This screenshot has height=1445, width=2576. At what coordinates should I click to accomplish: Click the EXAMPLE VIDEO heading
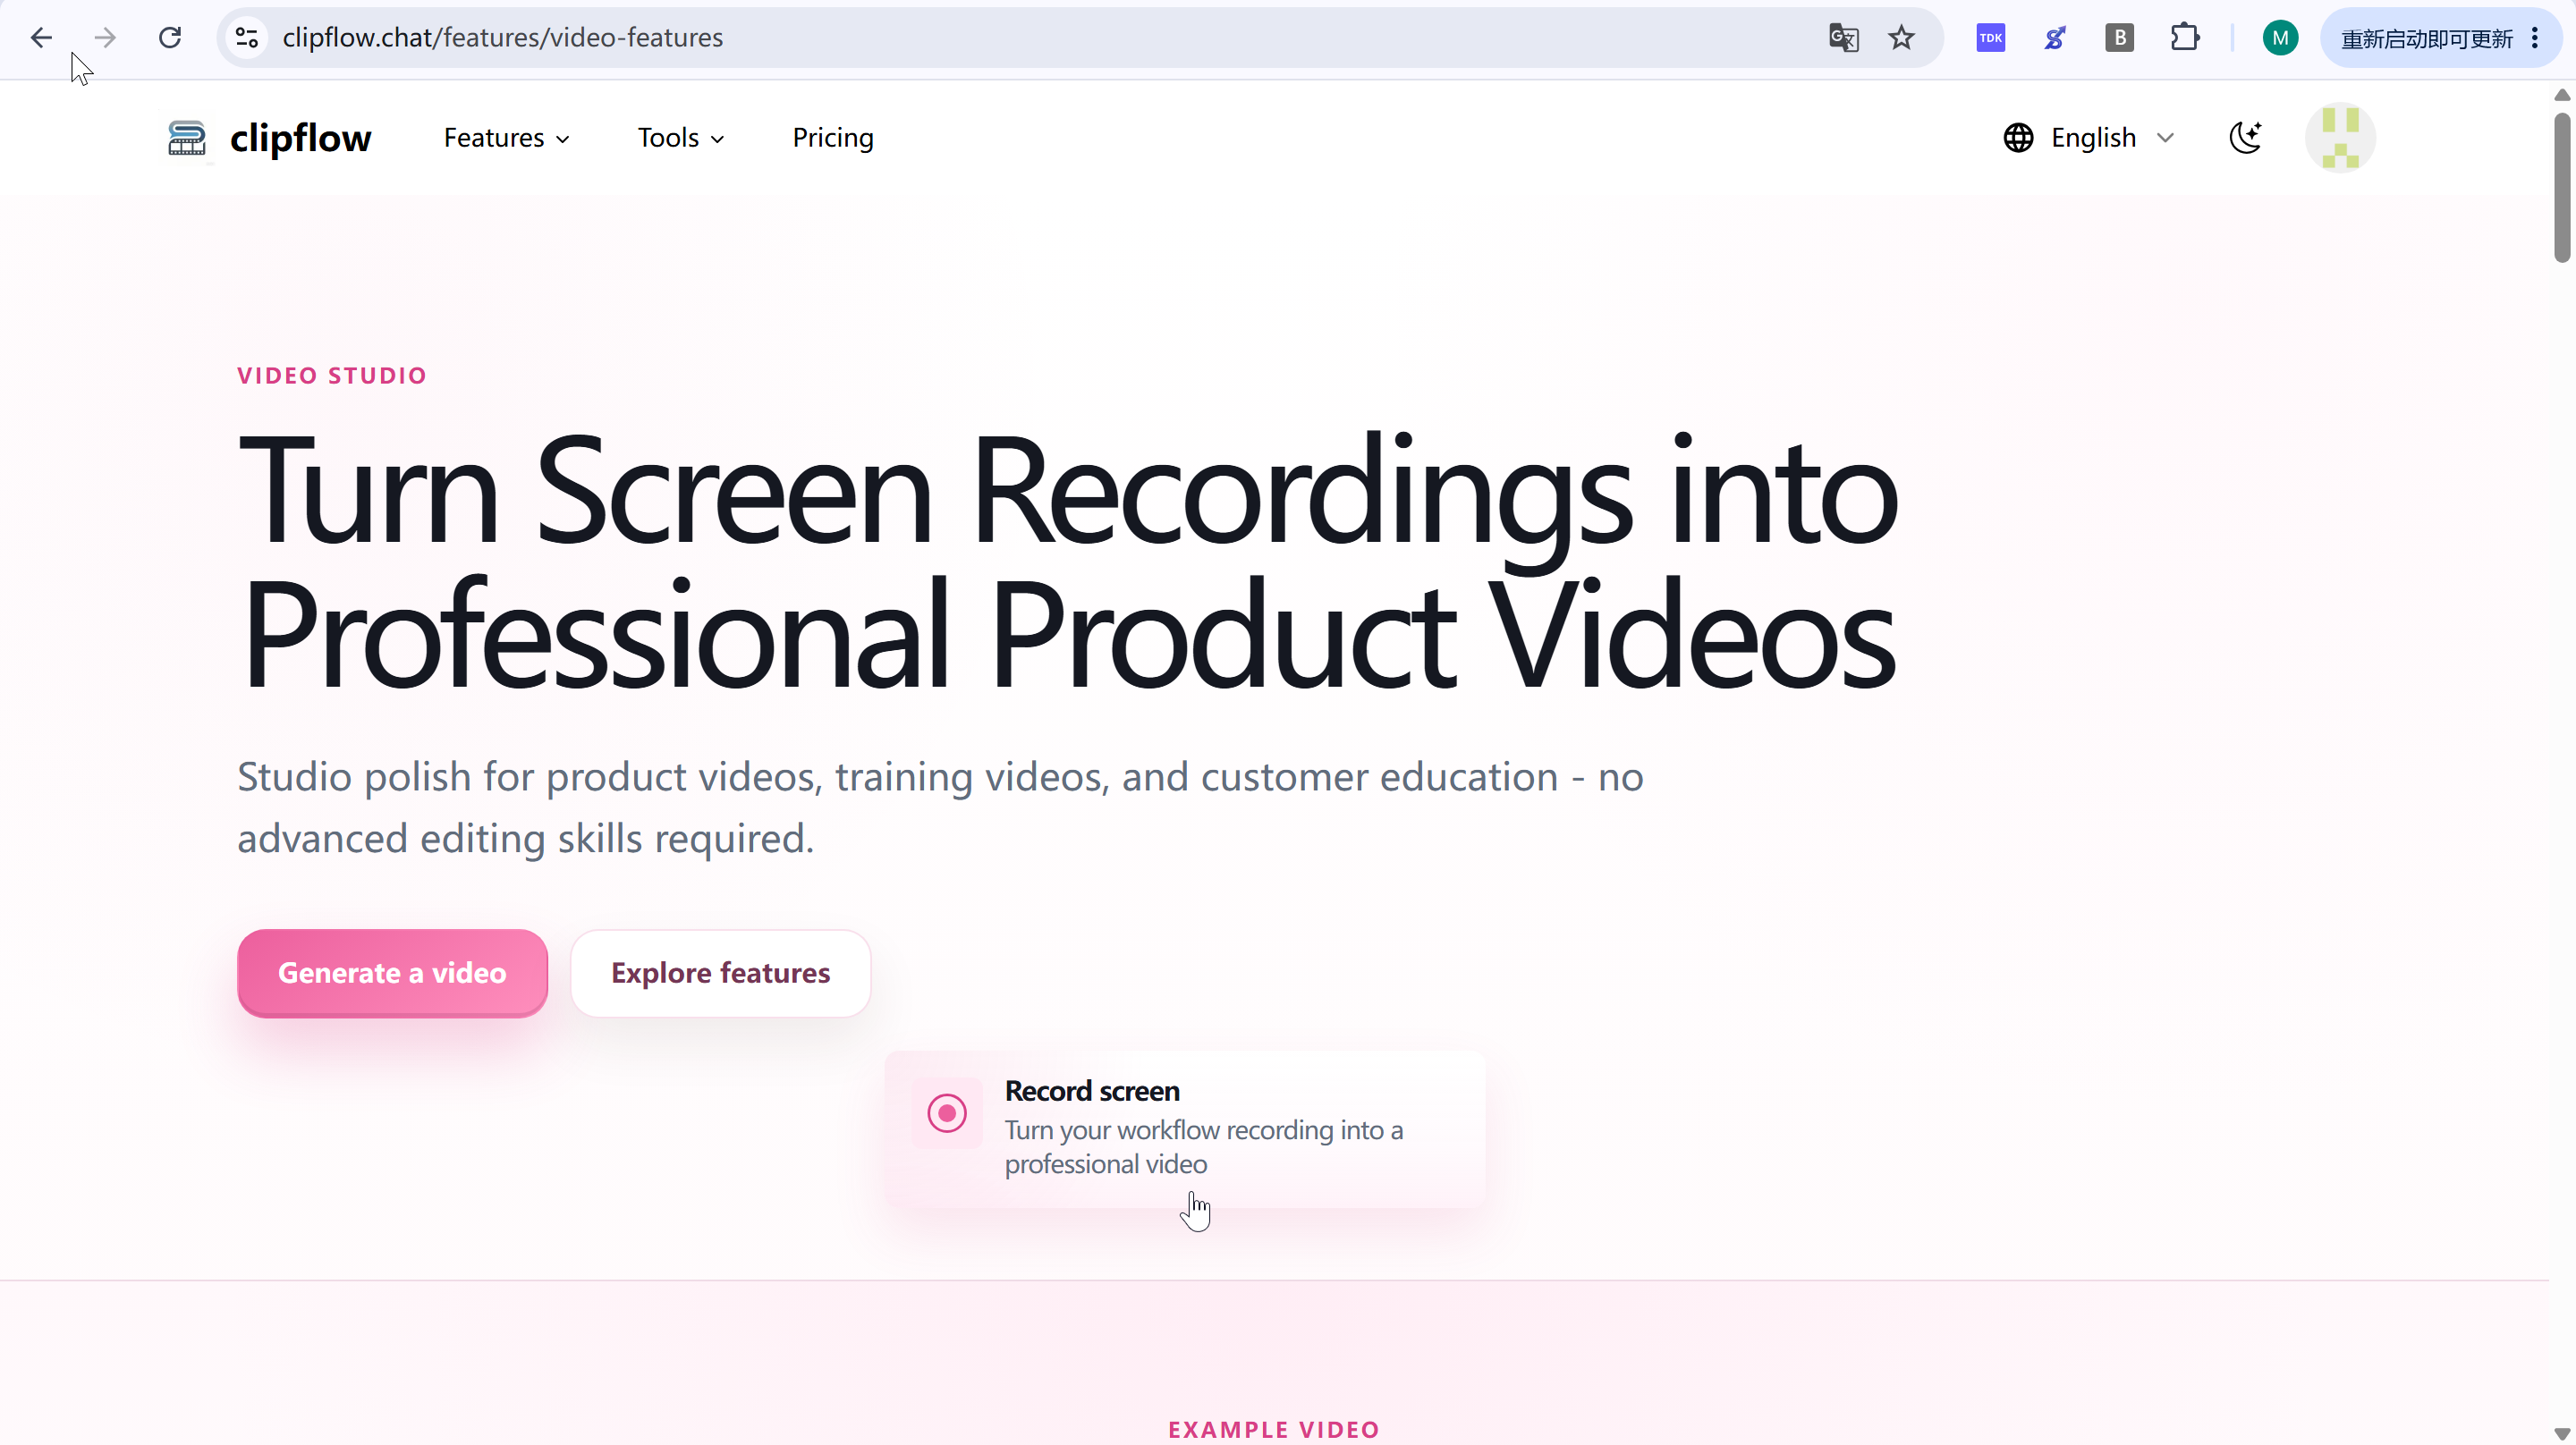point(1273,1430)
